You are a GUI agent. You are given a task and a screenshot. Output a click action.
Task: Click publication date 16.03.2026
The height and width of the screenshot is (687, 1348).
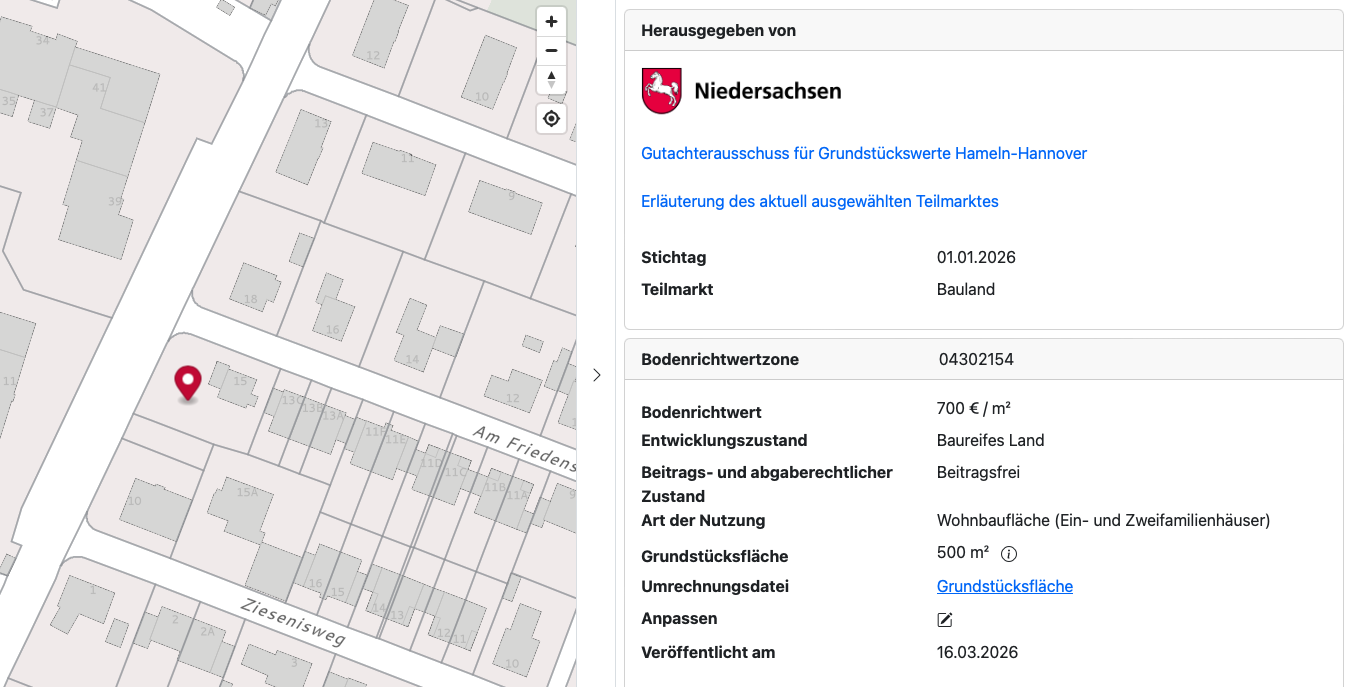pyautogui.click(x=978, y=652)
